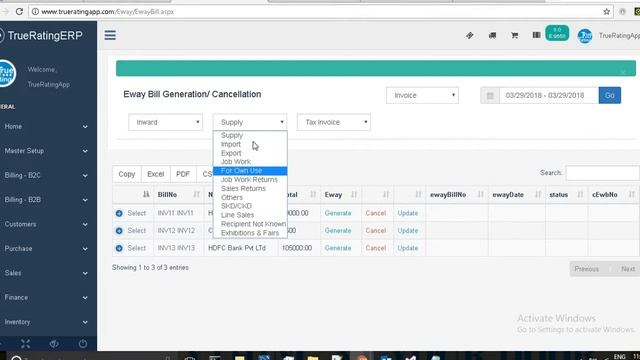The width and height of the screenshot is (640, 360).
Task: Click the middle sidebar footer icon
Action: pyautogui.click(x=54, y=344)
